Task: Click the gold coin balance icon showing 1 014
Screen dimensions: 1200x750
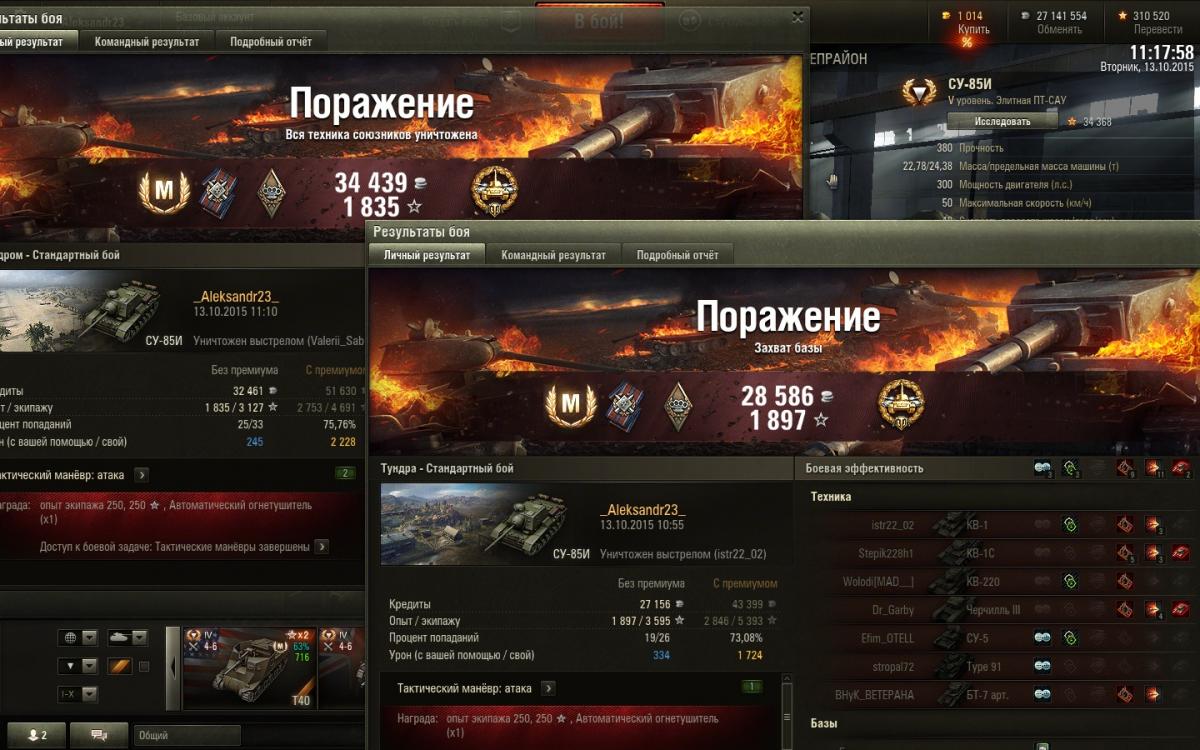Action: (x=946, y=16)
